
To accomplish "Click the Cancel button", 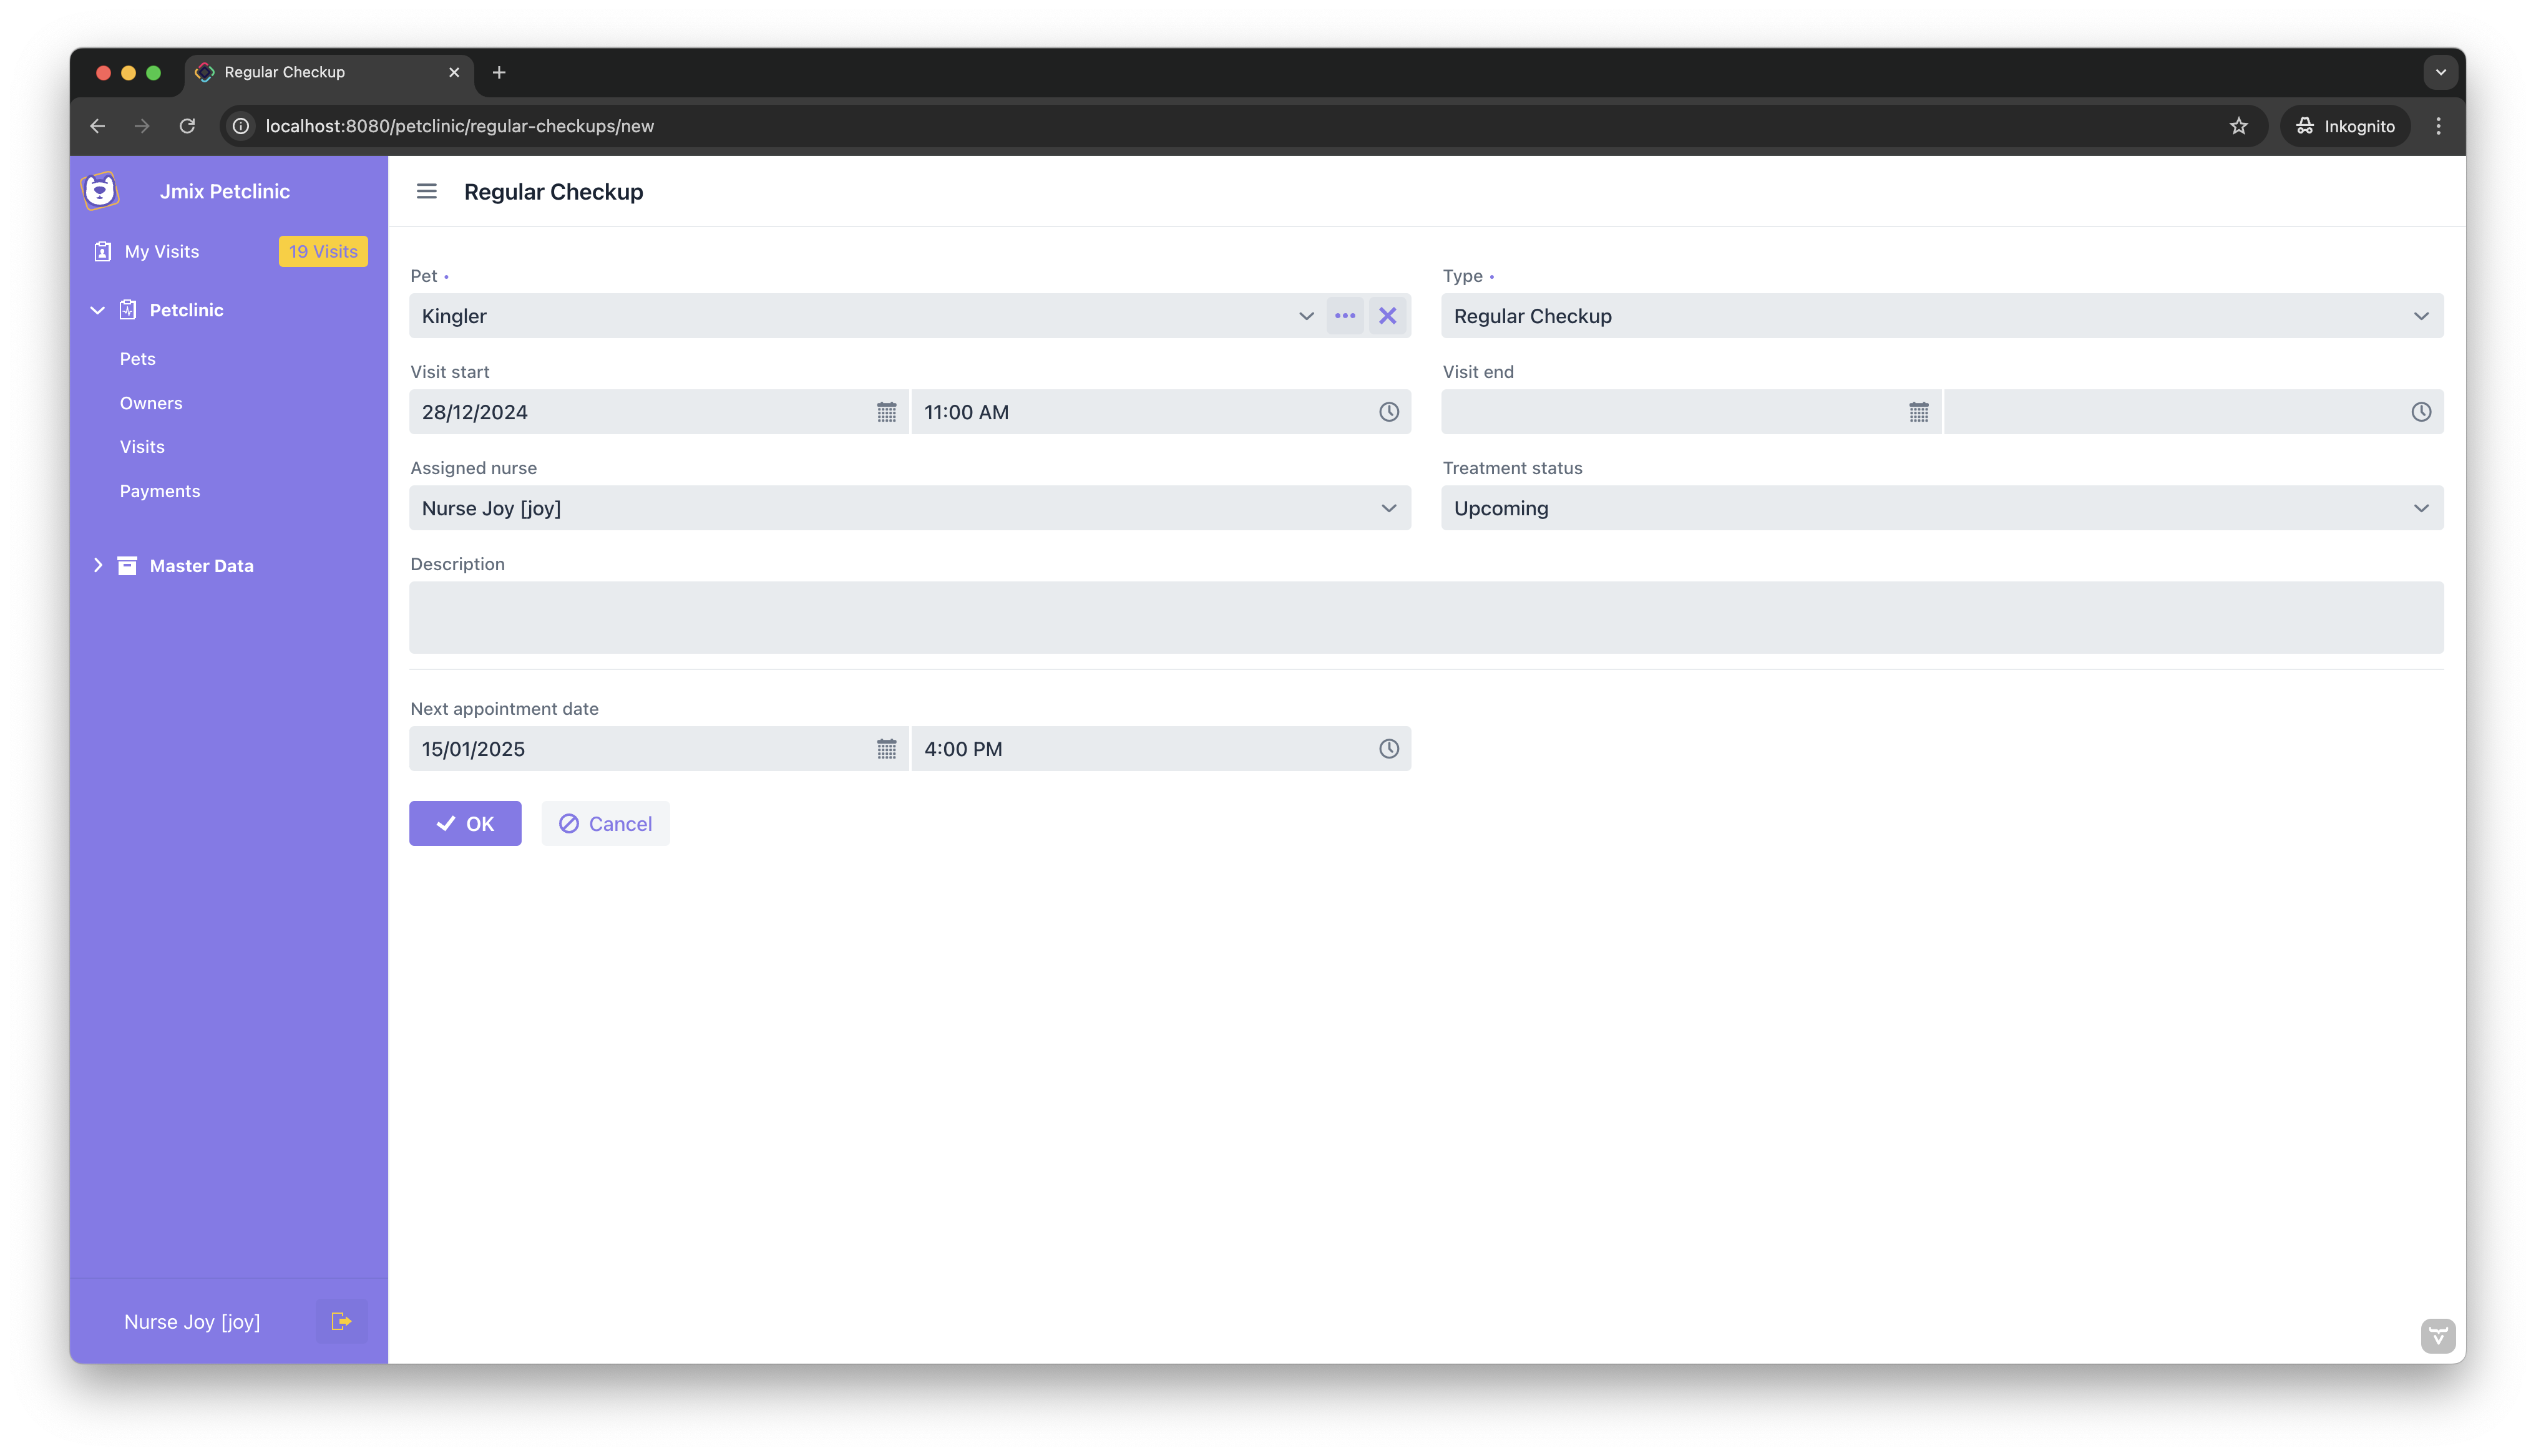I will tap(605, 824).
